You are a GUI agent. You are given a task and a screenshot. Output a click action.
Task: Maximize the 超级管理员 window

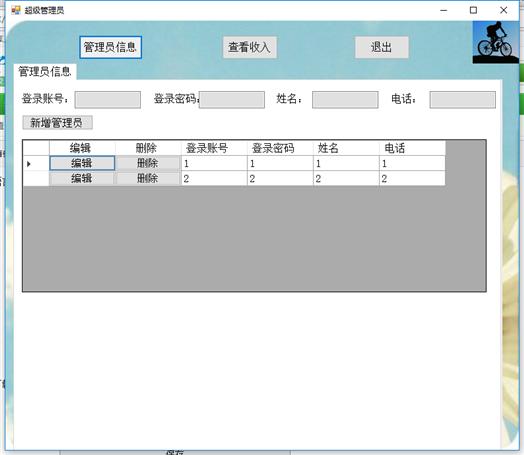(x=473, y=10)
